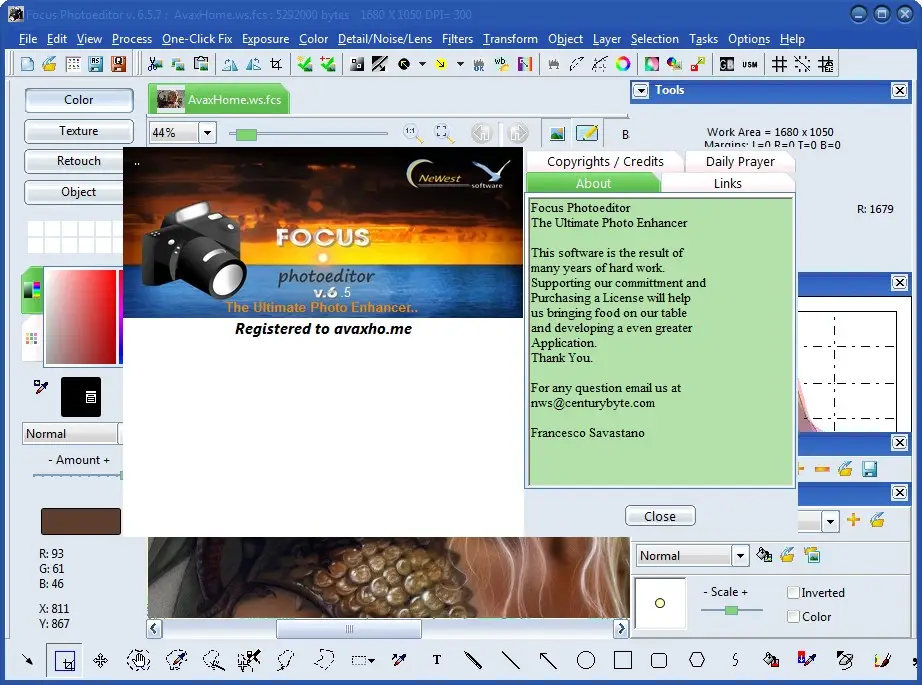
Task: Click the horizontal scrollbar thumb
Action: pos(349,629)
